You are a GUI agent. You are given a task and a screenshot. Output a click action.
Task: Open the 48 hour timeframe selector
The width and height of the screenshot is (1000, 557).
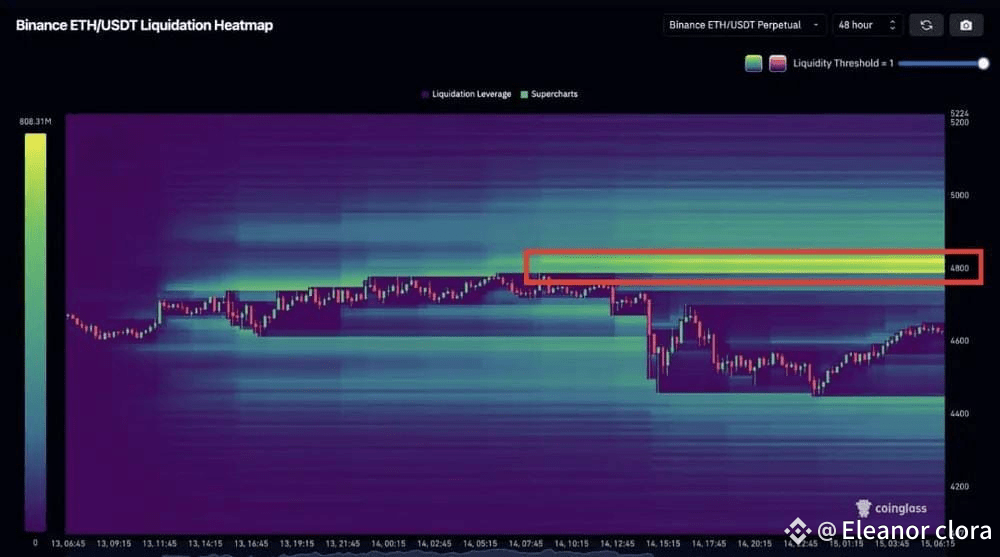(x=867, y=25)
